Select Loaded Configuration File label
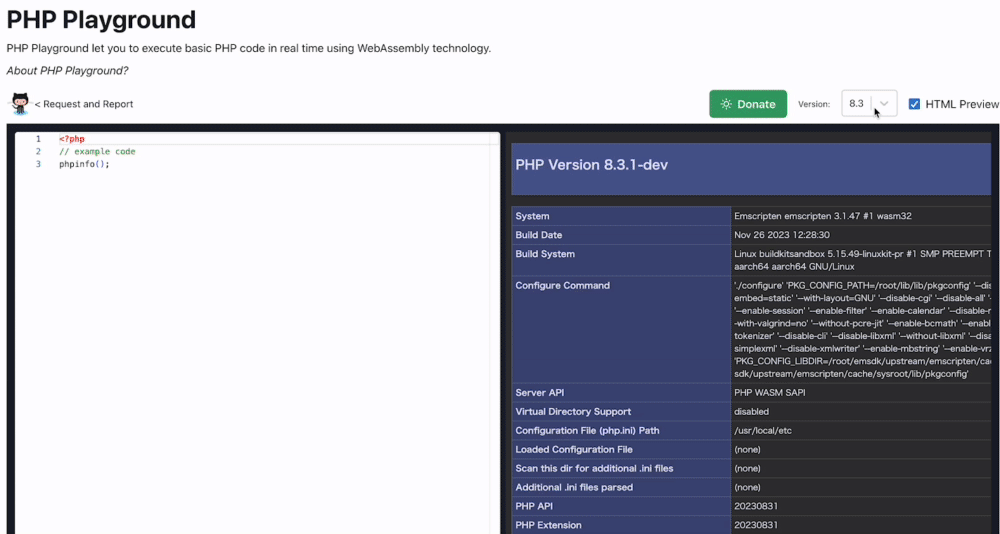The height and width of the screenshot is (534, 1000). pos(574,449)
